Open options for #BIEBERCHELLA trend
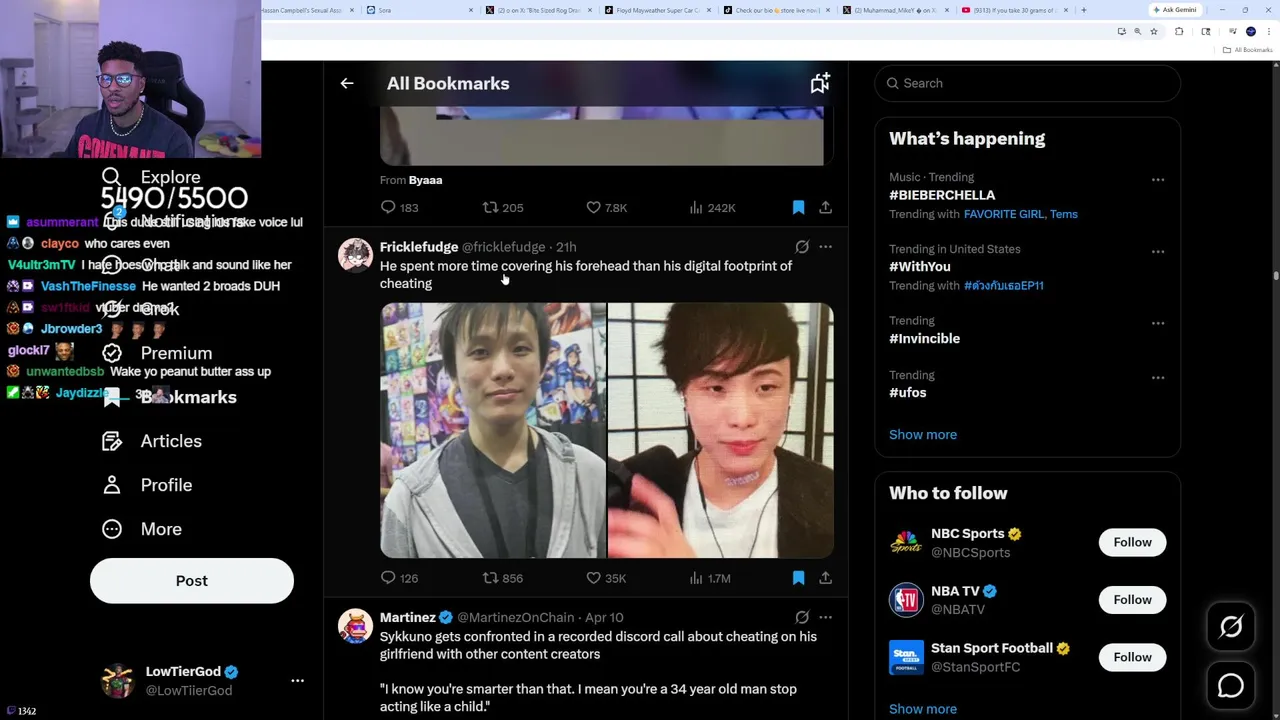Screen dimensions: 1280x720 [x=1158, y=180]
